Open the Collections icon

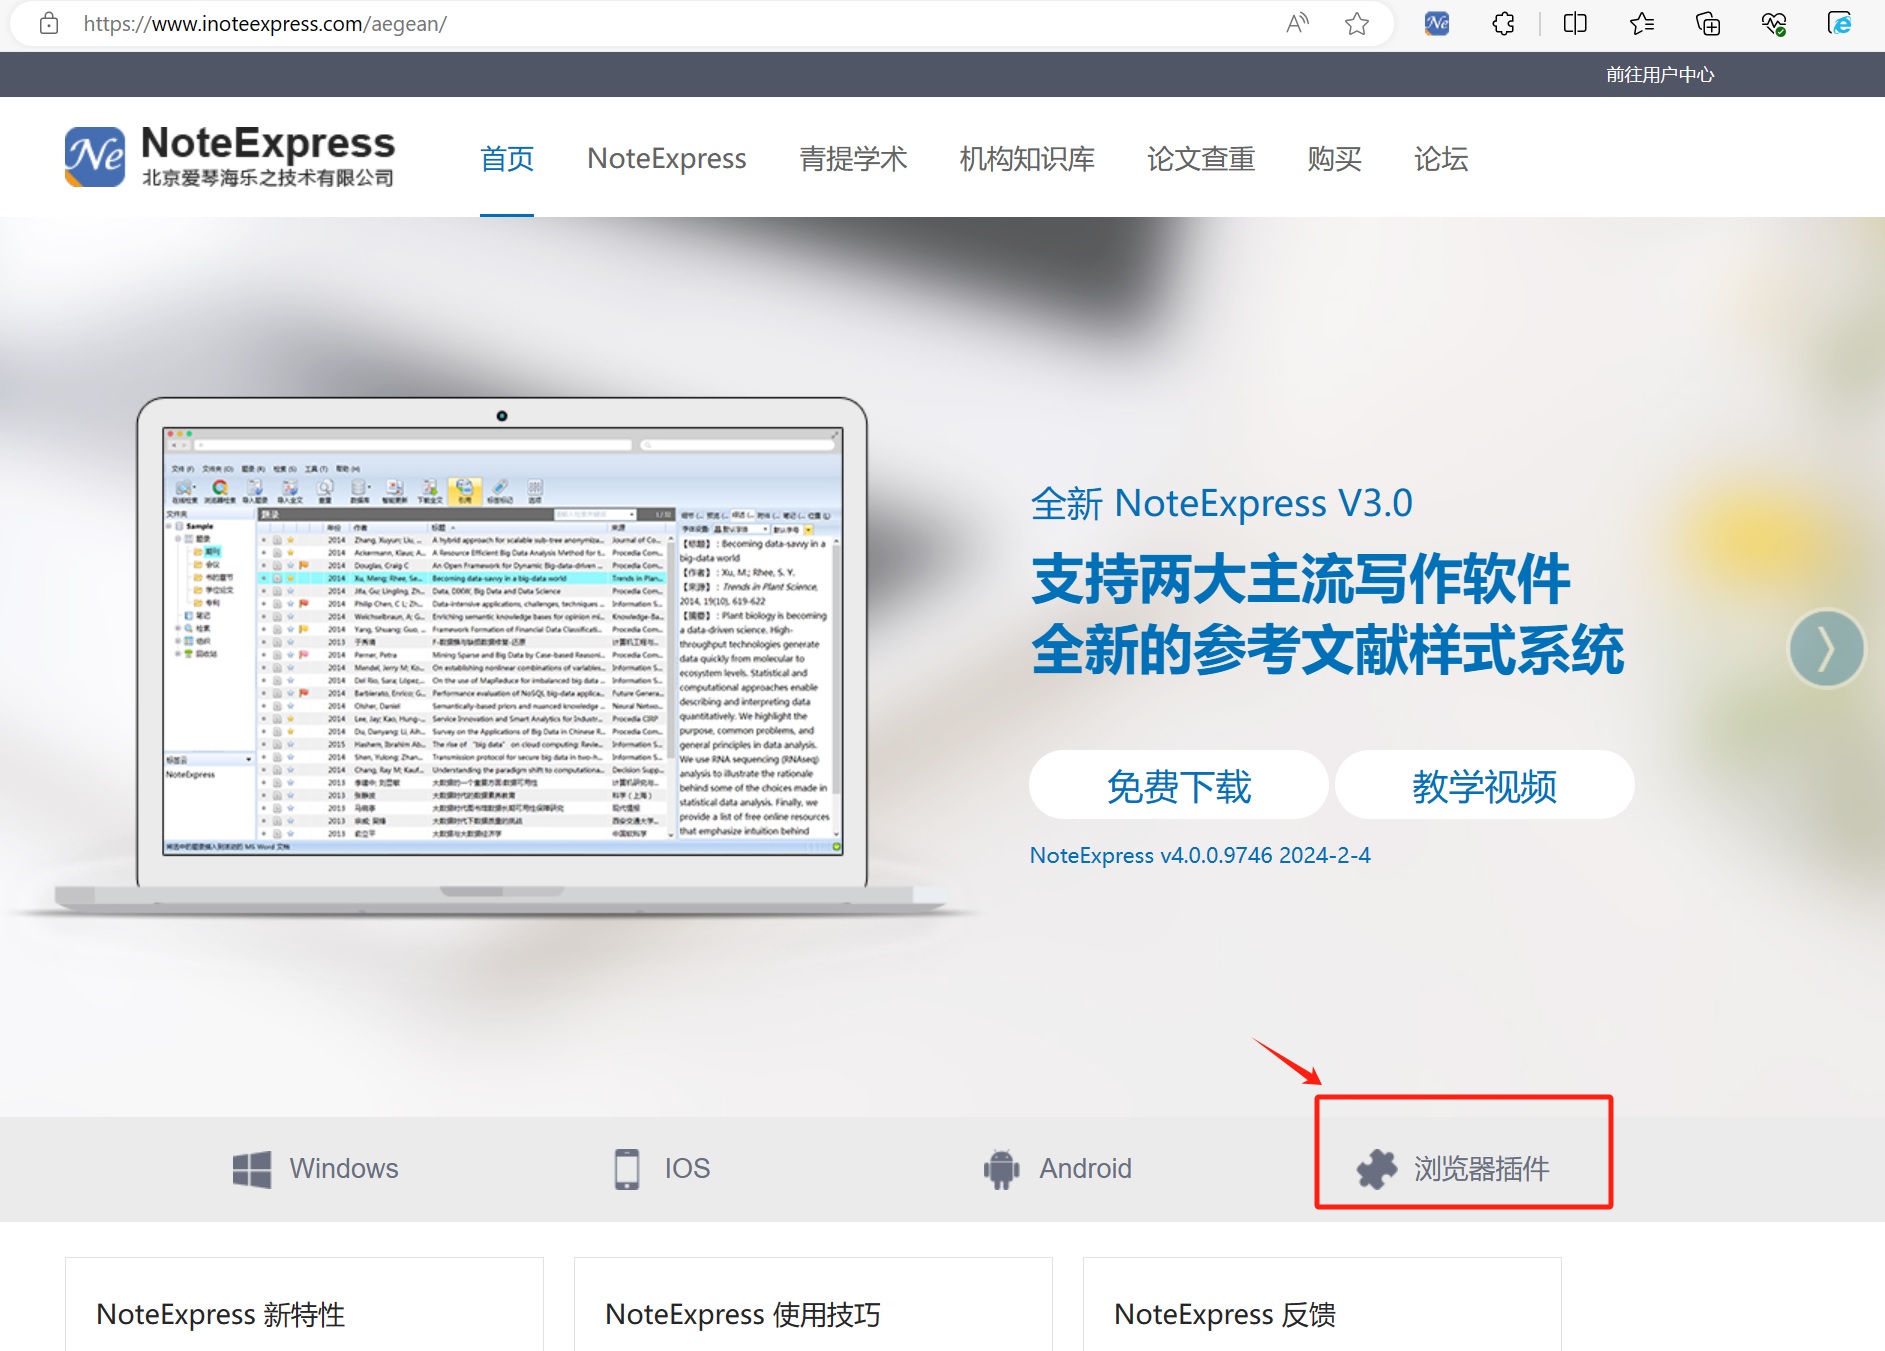(1708, 23)
